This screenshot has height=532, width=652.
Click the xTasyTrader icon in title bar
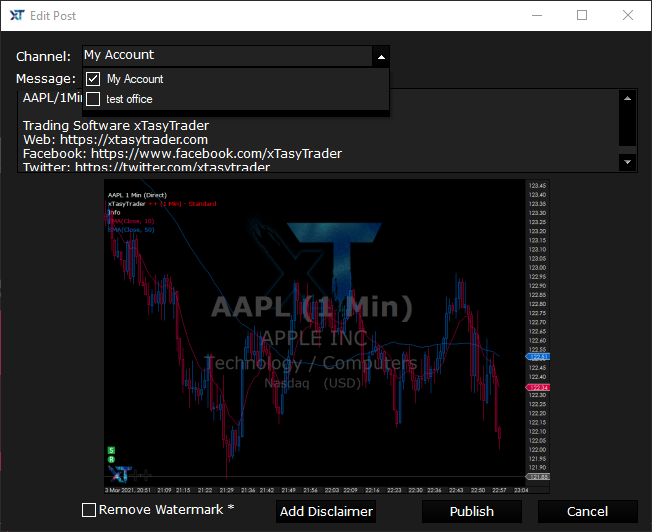17,15
